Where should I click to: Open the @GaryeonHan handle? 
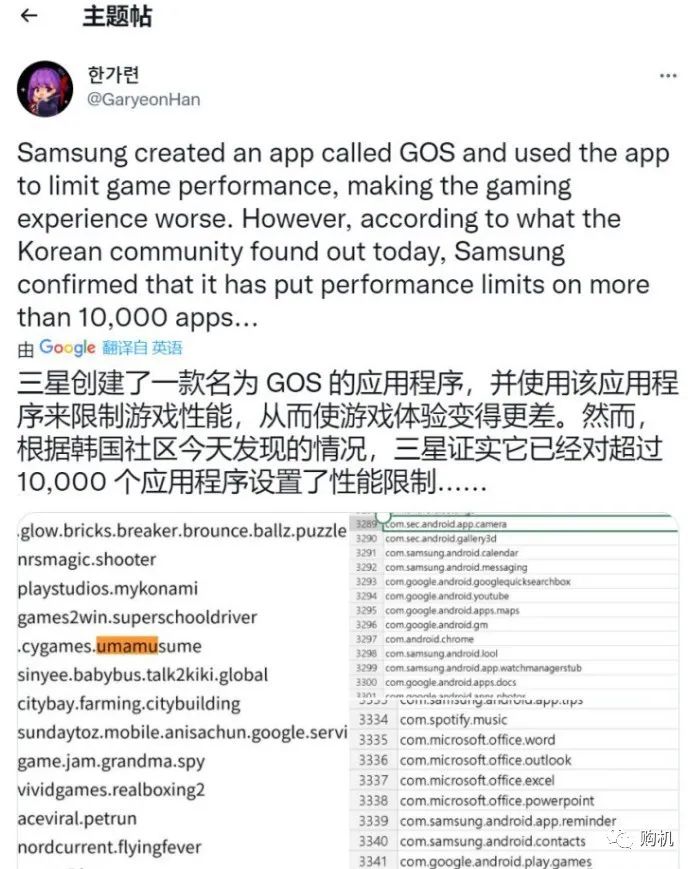coord(144,100)
